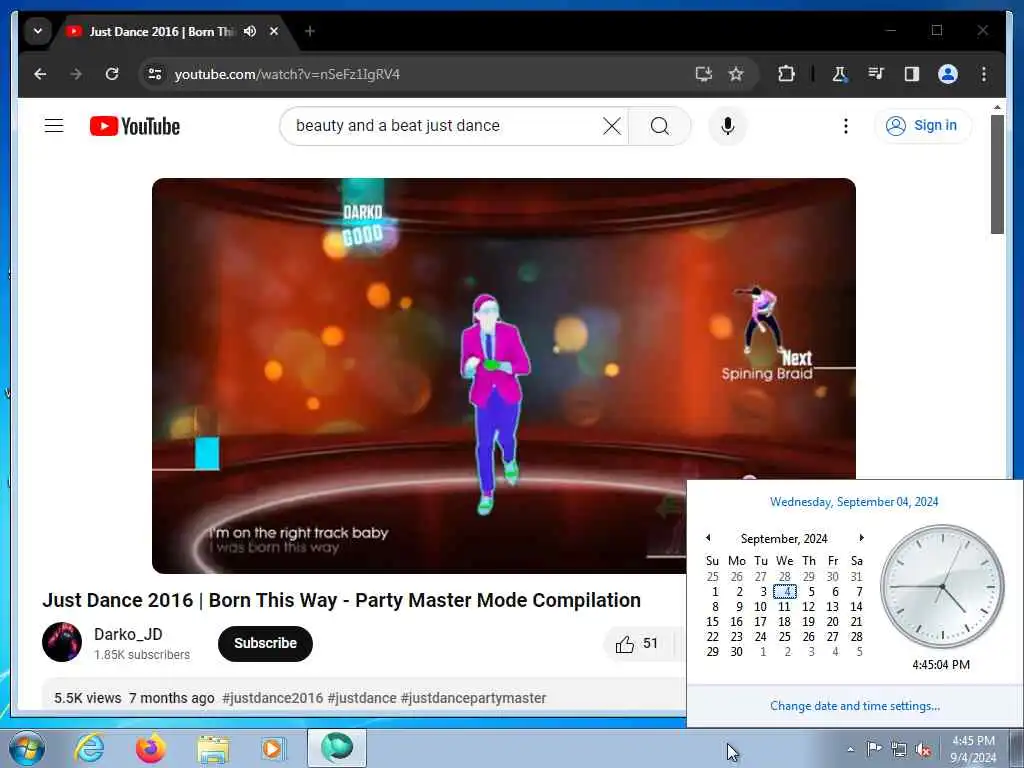Image resolution: width=1024 pixels, height=768 pixels.
Task: Install YouTube app icon in address bar
Action: pyautogui.click(x=703, y=74)
